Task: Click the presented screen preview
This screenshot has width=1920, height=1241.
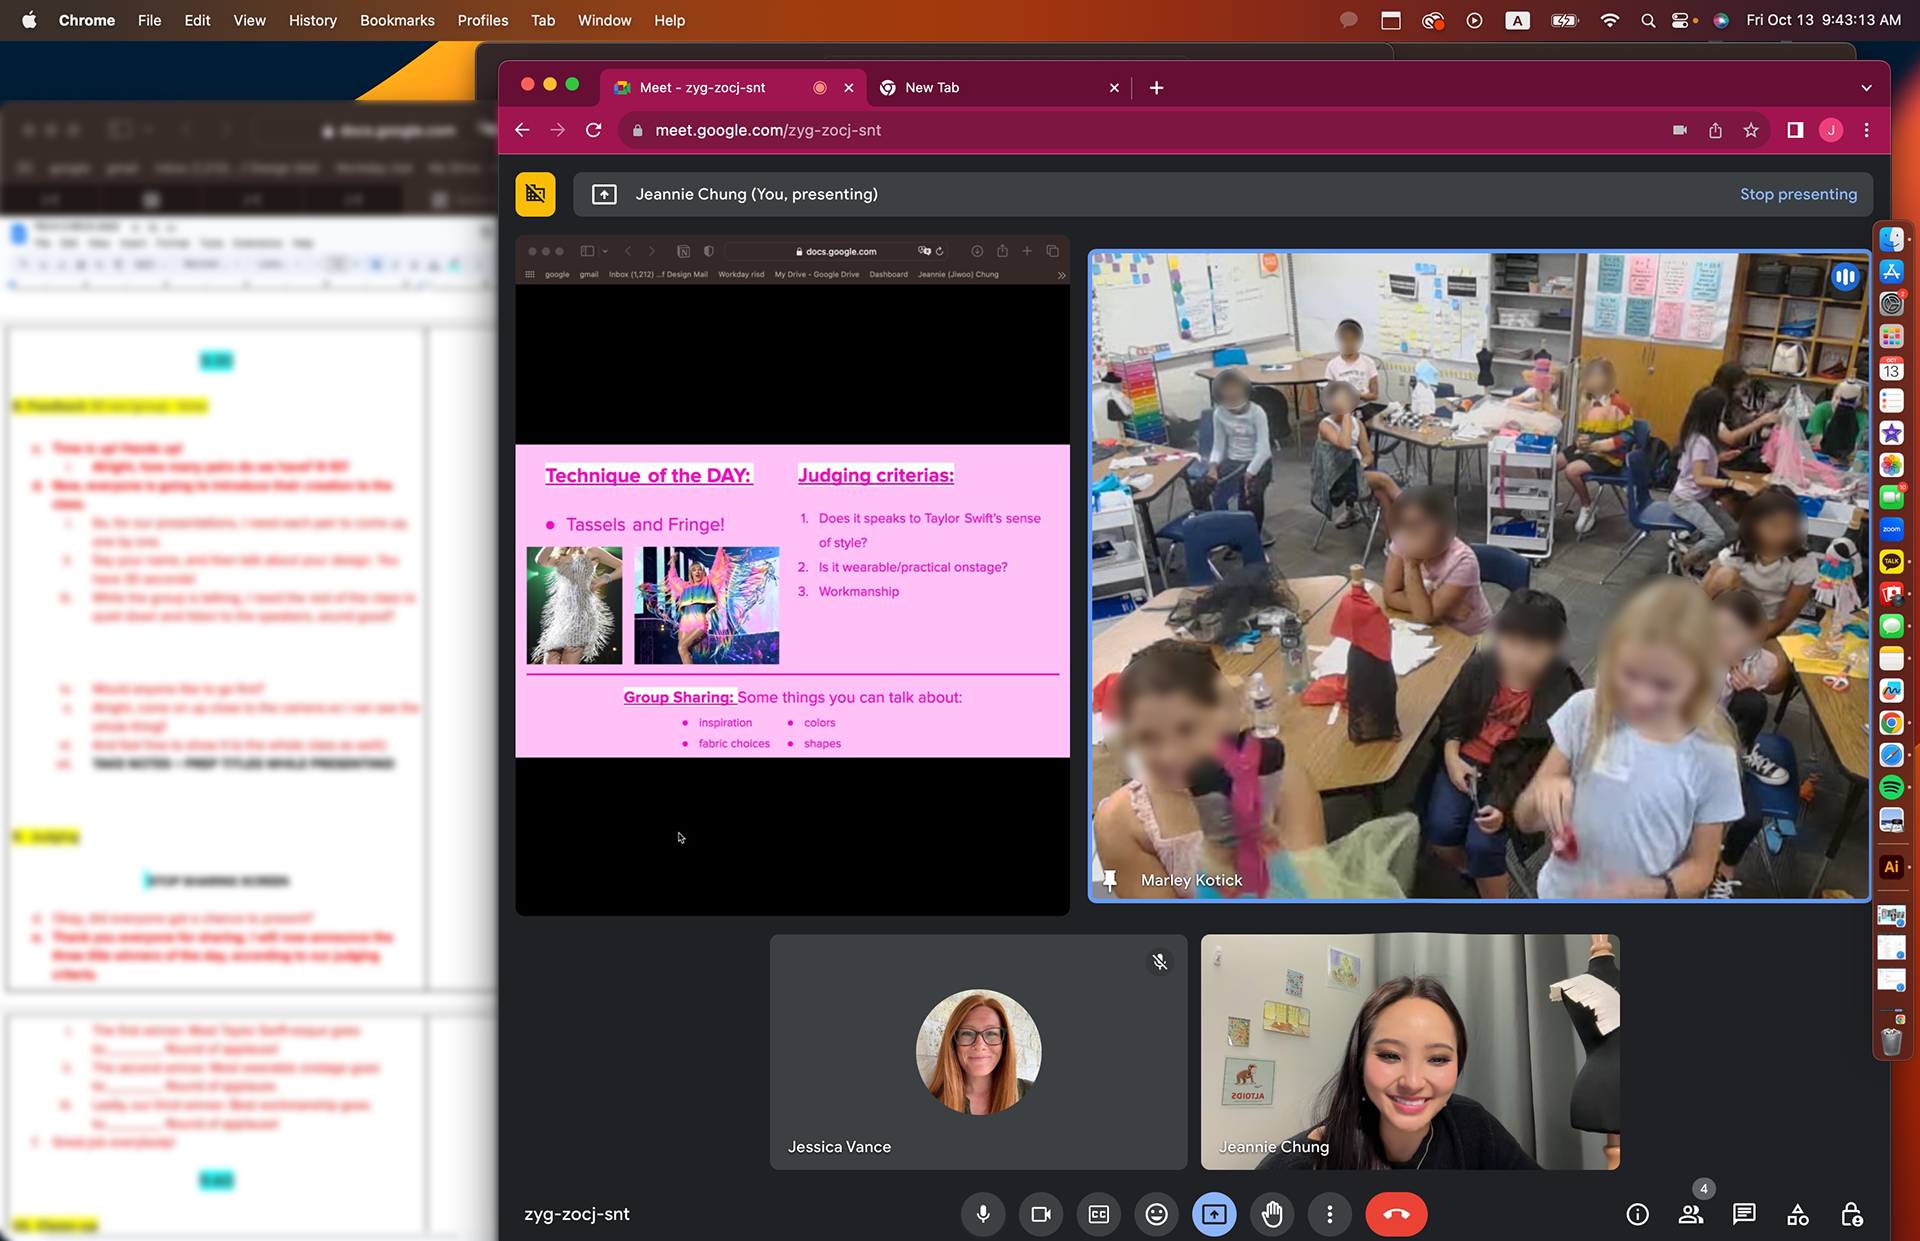Action: coord(792,575)
